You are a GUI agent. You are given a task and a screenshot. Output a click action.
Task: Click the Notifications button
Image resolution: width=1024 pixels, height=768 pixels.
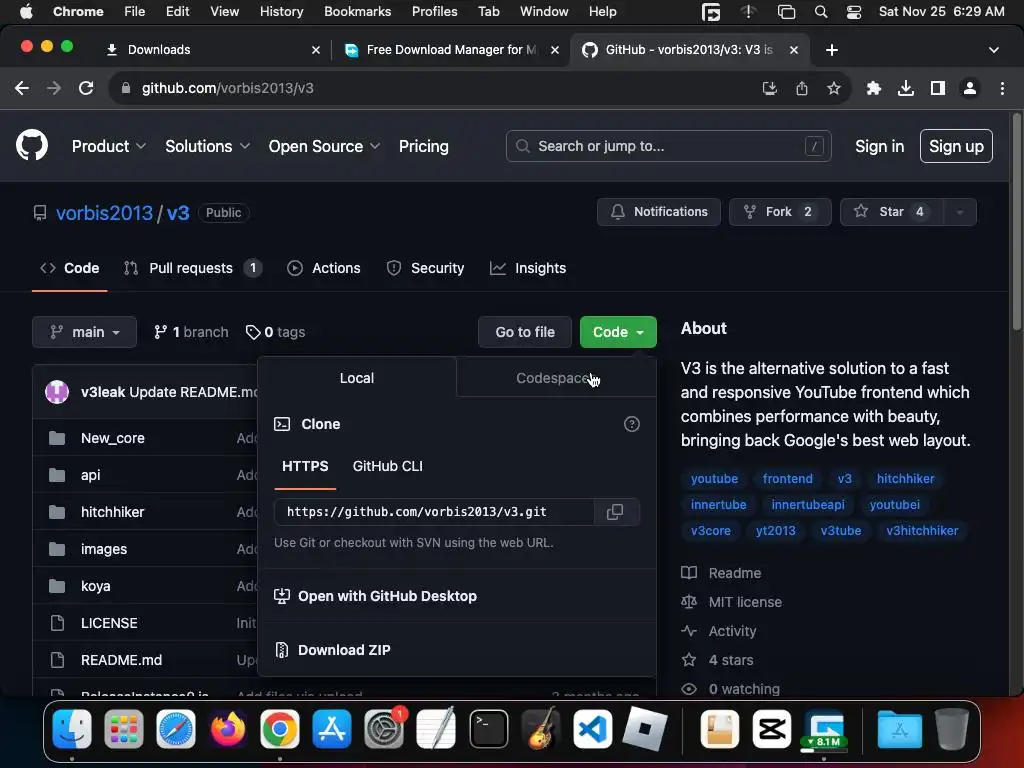pyautogui.click(x=658, y=212)
